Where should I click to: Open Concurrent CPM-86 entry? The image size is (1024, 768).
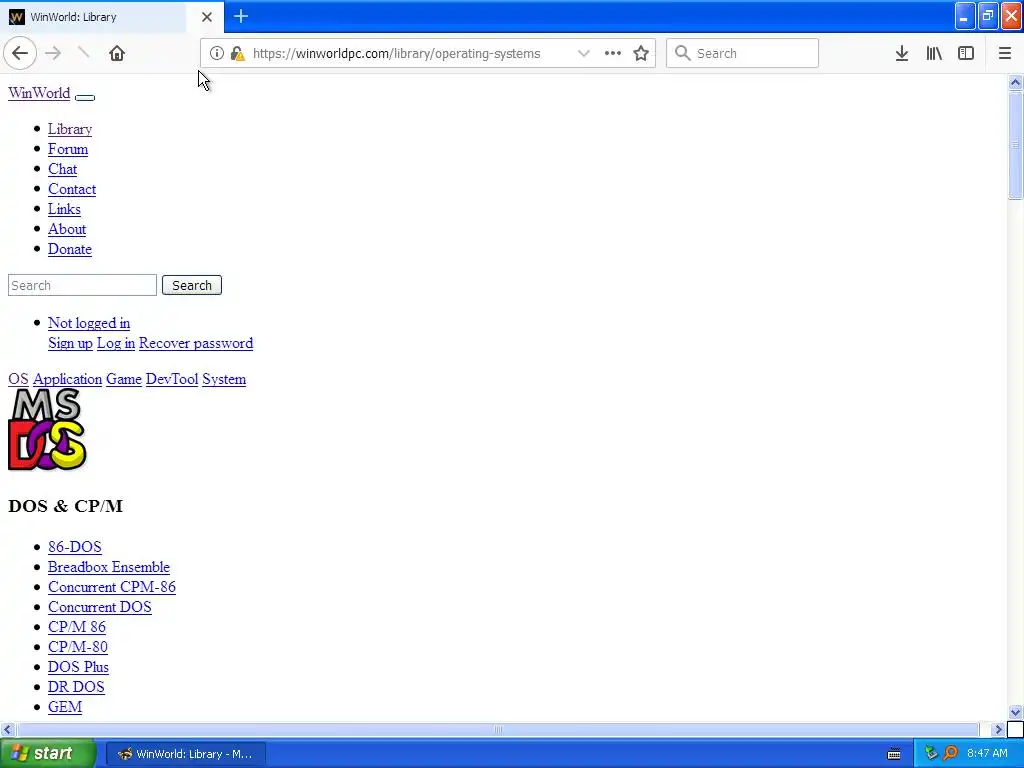coord(112,587)
